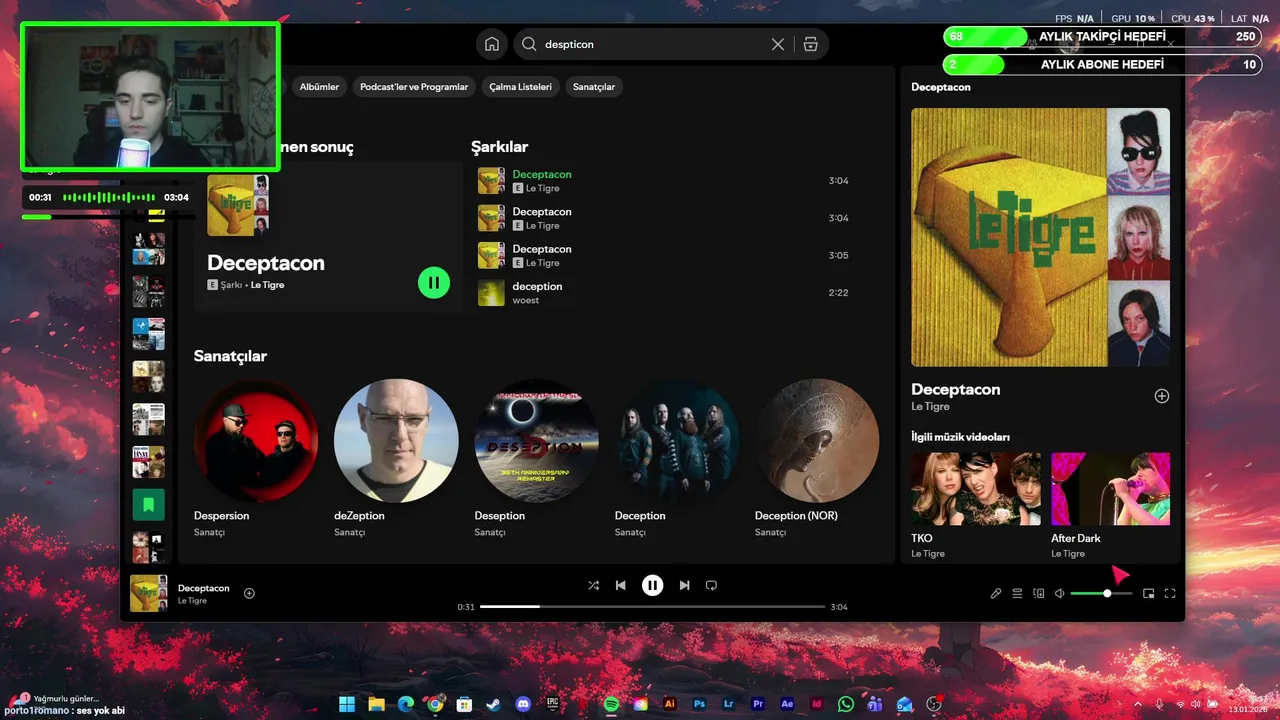The height and width of the screenshot is (720, 1280).
Task: Skip to the next track
Action: [x=684, y=585]
